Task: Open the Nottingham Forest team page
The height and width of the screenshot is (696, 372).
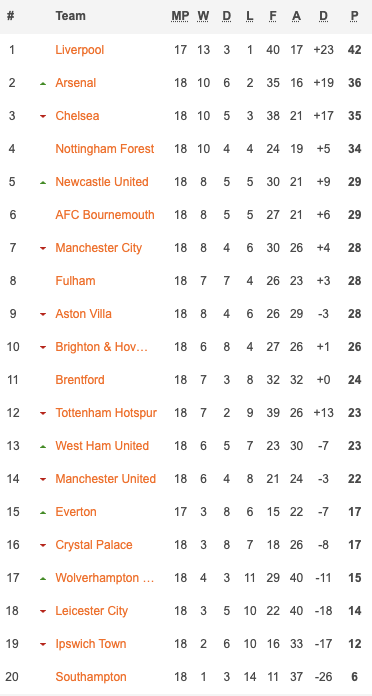Action: (x=105, y=149)
